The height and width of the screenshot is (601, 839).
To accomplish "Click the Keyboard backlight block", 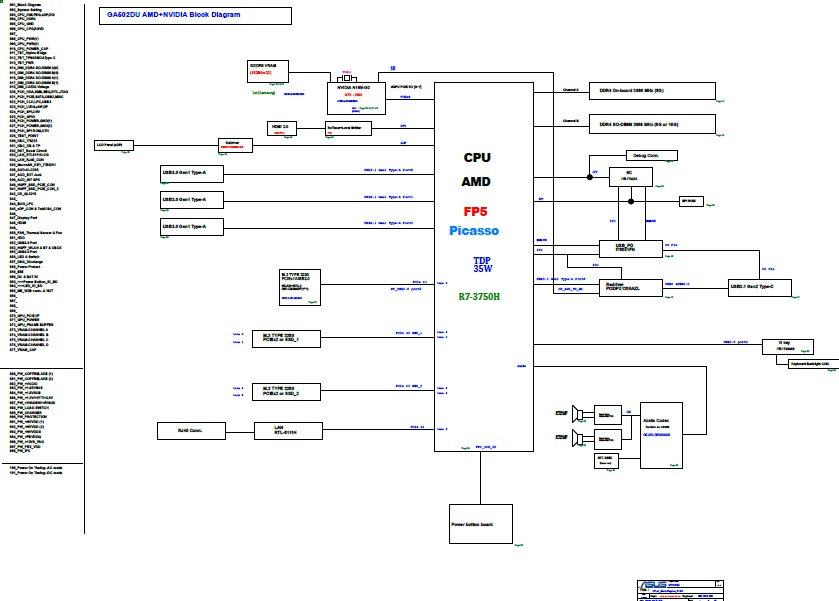I will [x=813, y=364].
